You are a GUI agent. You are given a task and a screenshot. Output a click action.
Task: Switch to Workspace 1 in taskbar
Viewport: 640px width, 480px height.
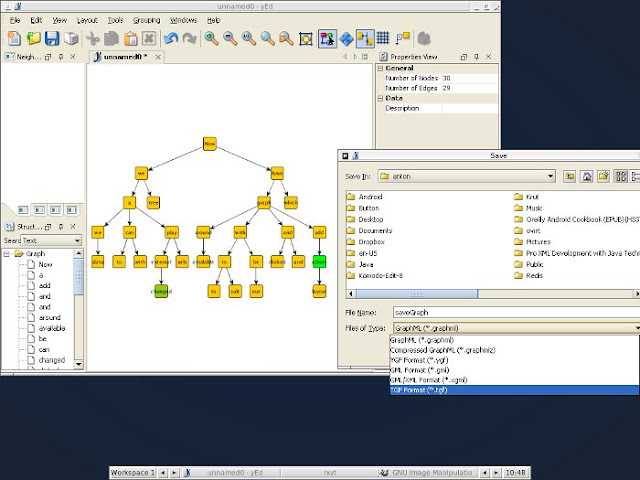click(x=133, y=473)
